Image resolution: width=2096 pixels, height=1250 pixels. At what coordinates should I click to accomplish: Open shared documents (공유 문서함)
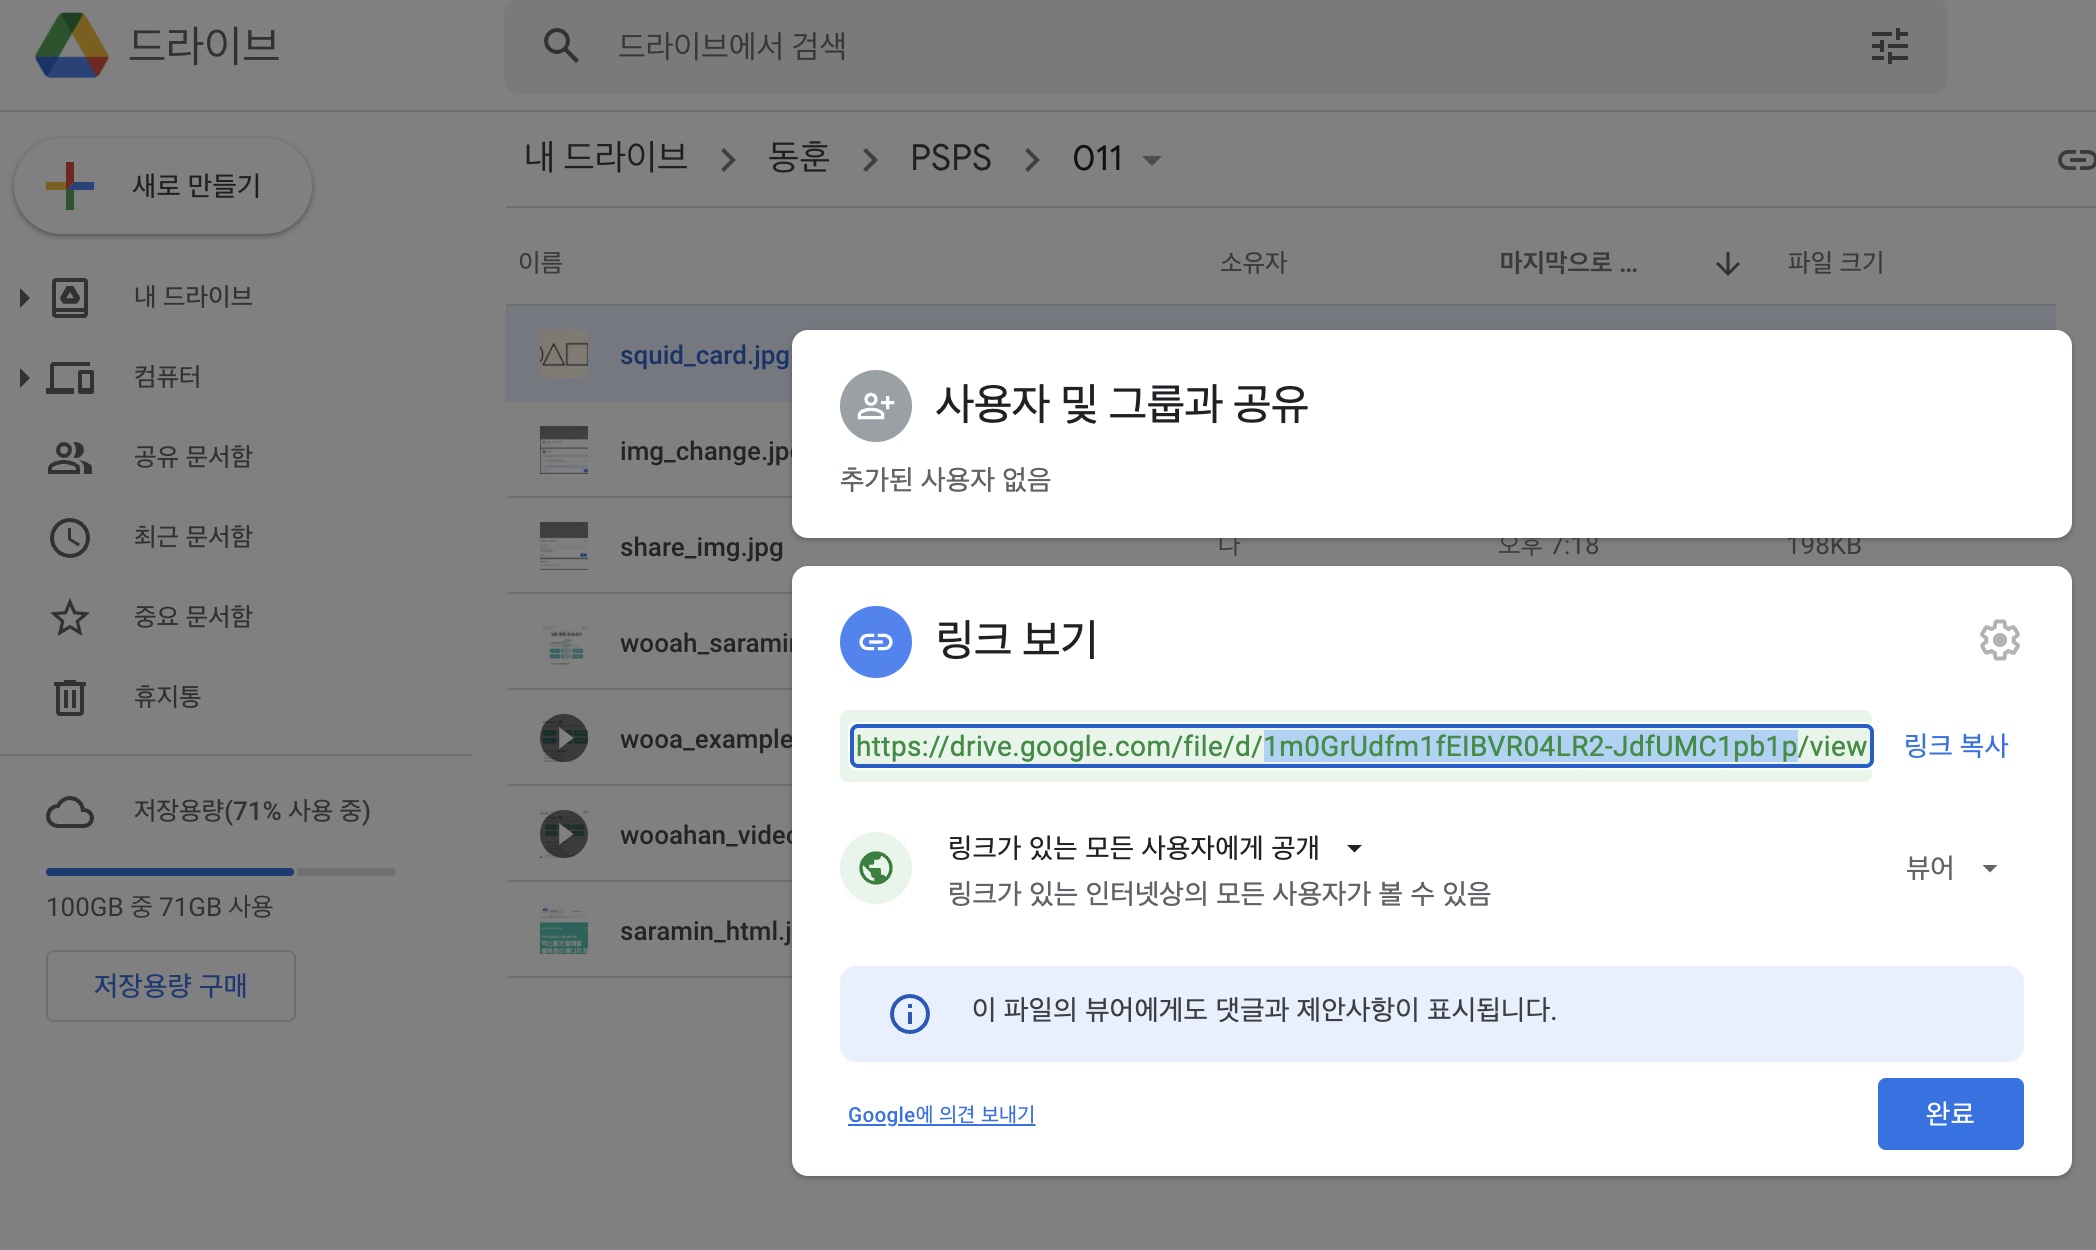(192, 456)
